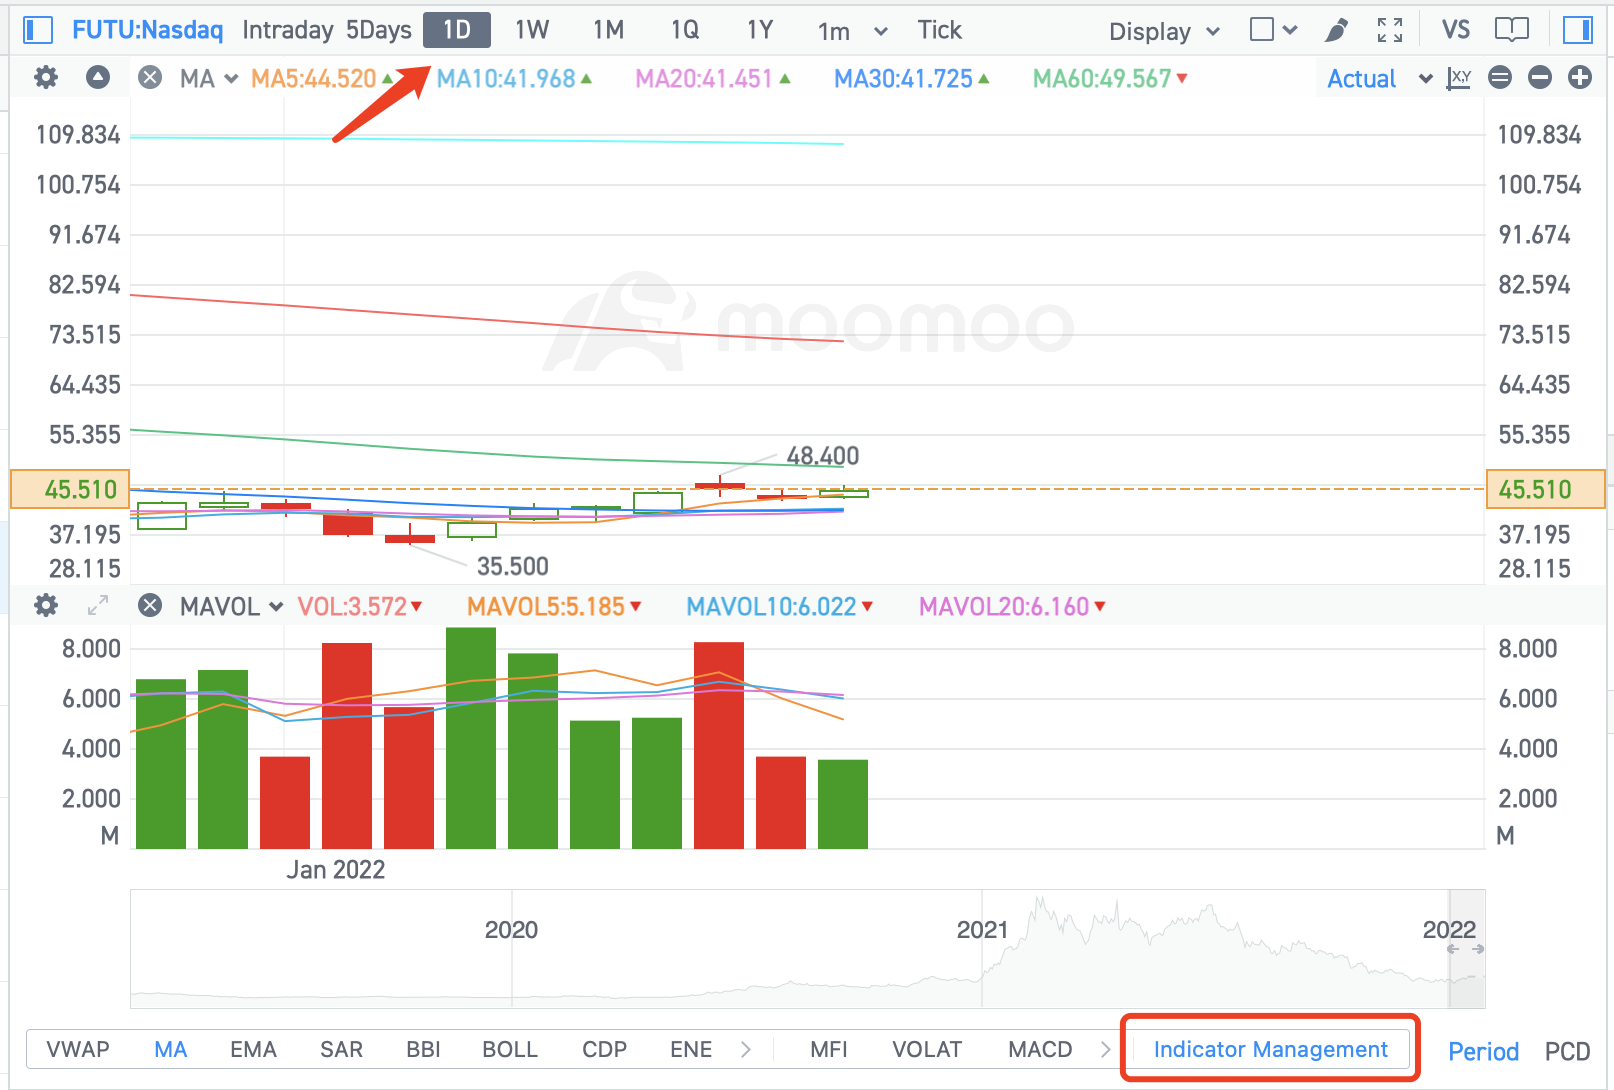Toggle the XY axis settings icon
Viewport: 1614px width, 1090px height.
click(x=1459, y=78)
